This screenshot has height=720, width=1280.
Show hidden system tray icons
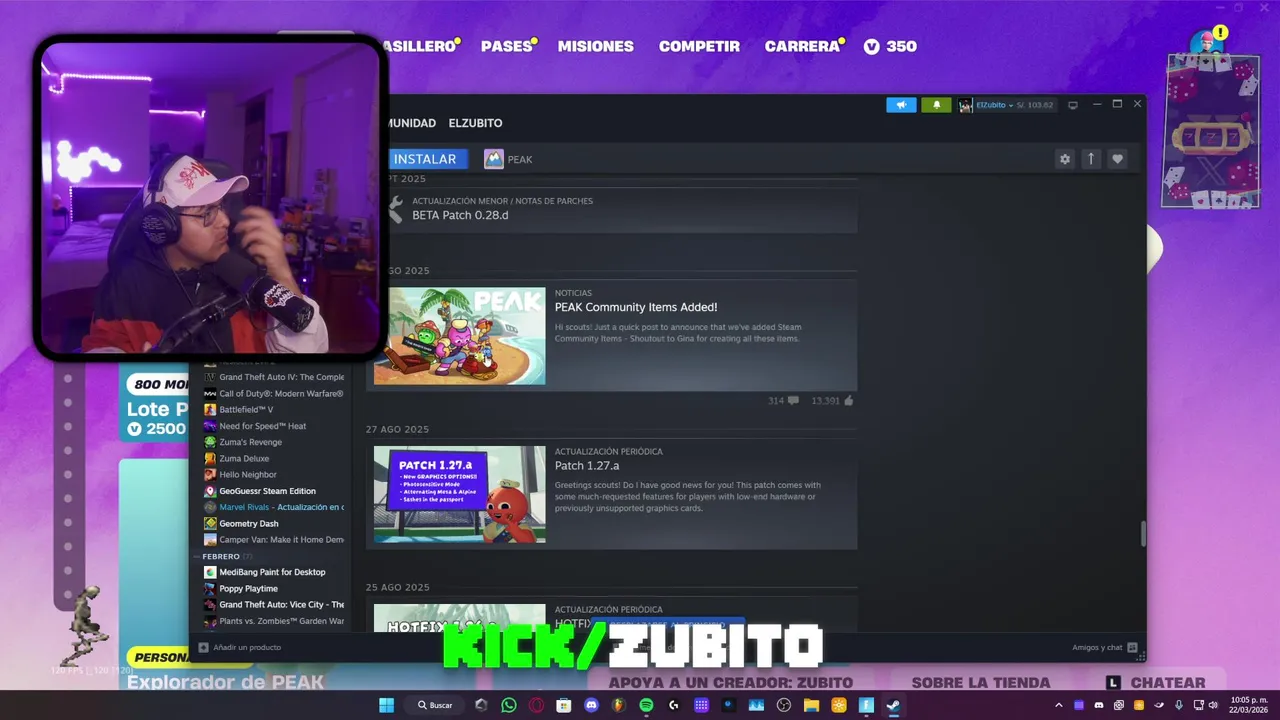[1059, 705]
